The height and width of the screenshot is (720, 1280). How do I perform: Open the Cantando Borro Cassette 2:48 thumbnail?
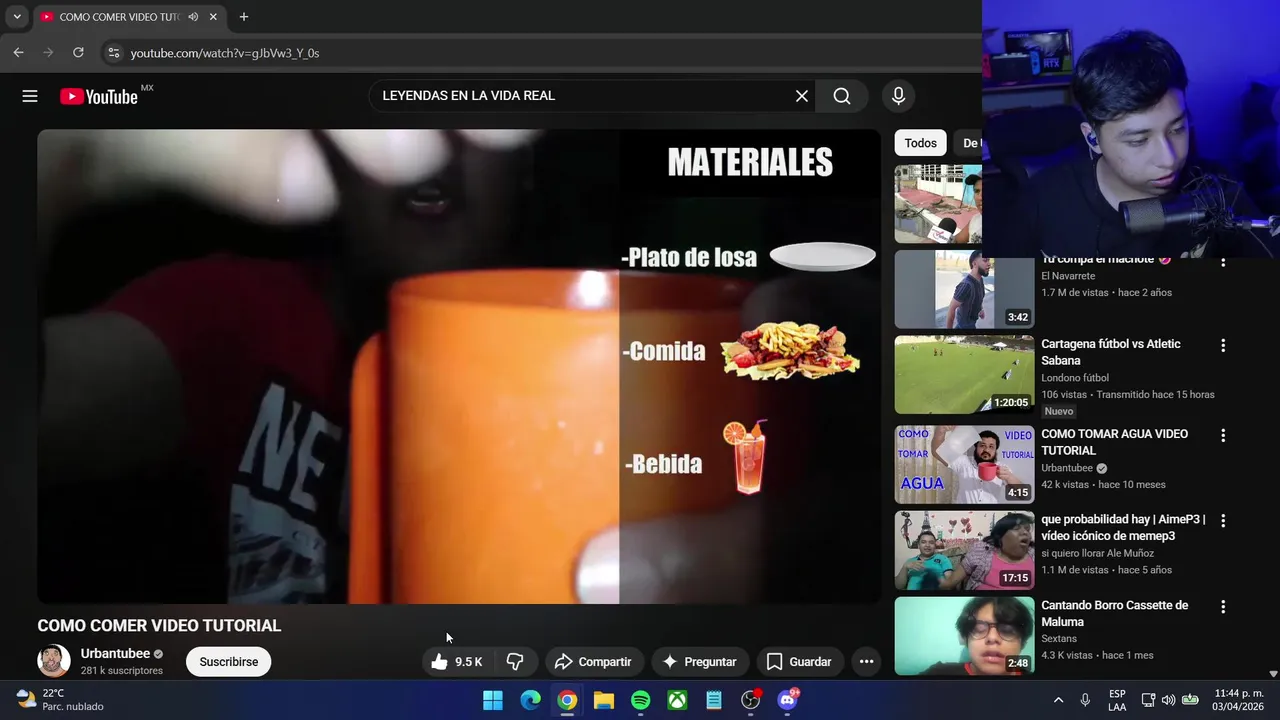point(964,636)
